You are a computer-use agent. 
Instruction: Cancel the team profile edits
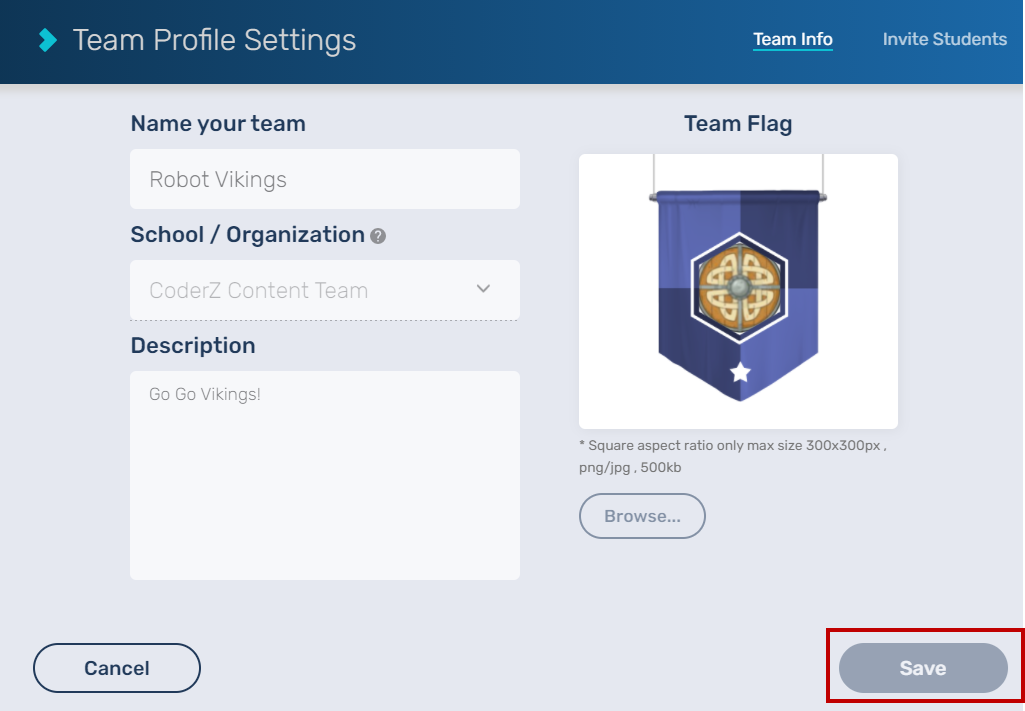116,667
